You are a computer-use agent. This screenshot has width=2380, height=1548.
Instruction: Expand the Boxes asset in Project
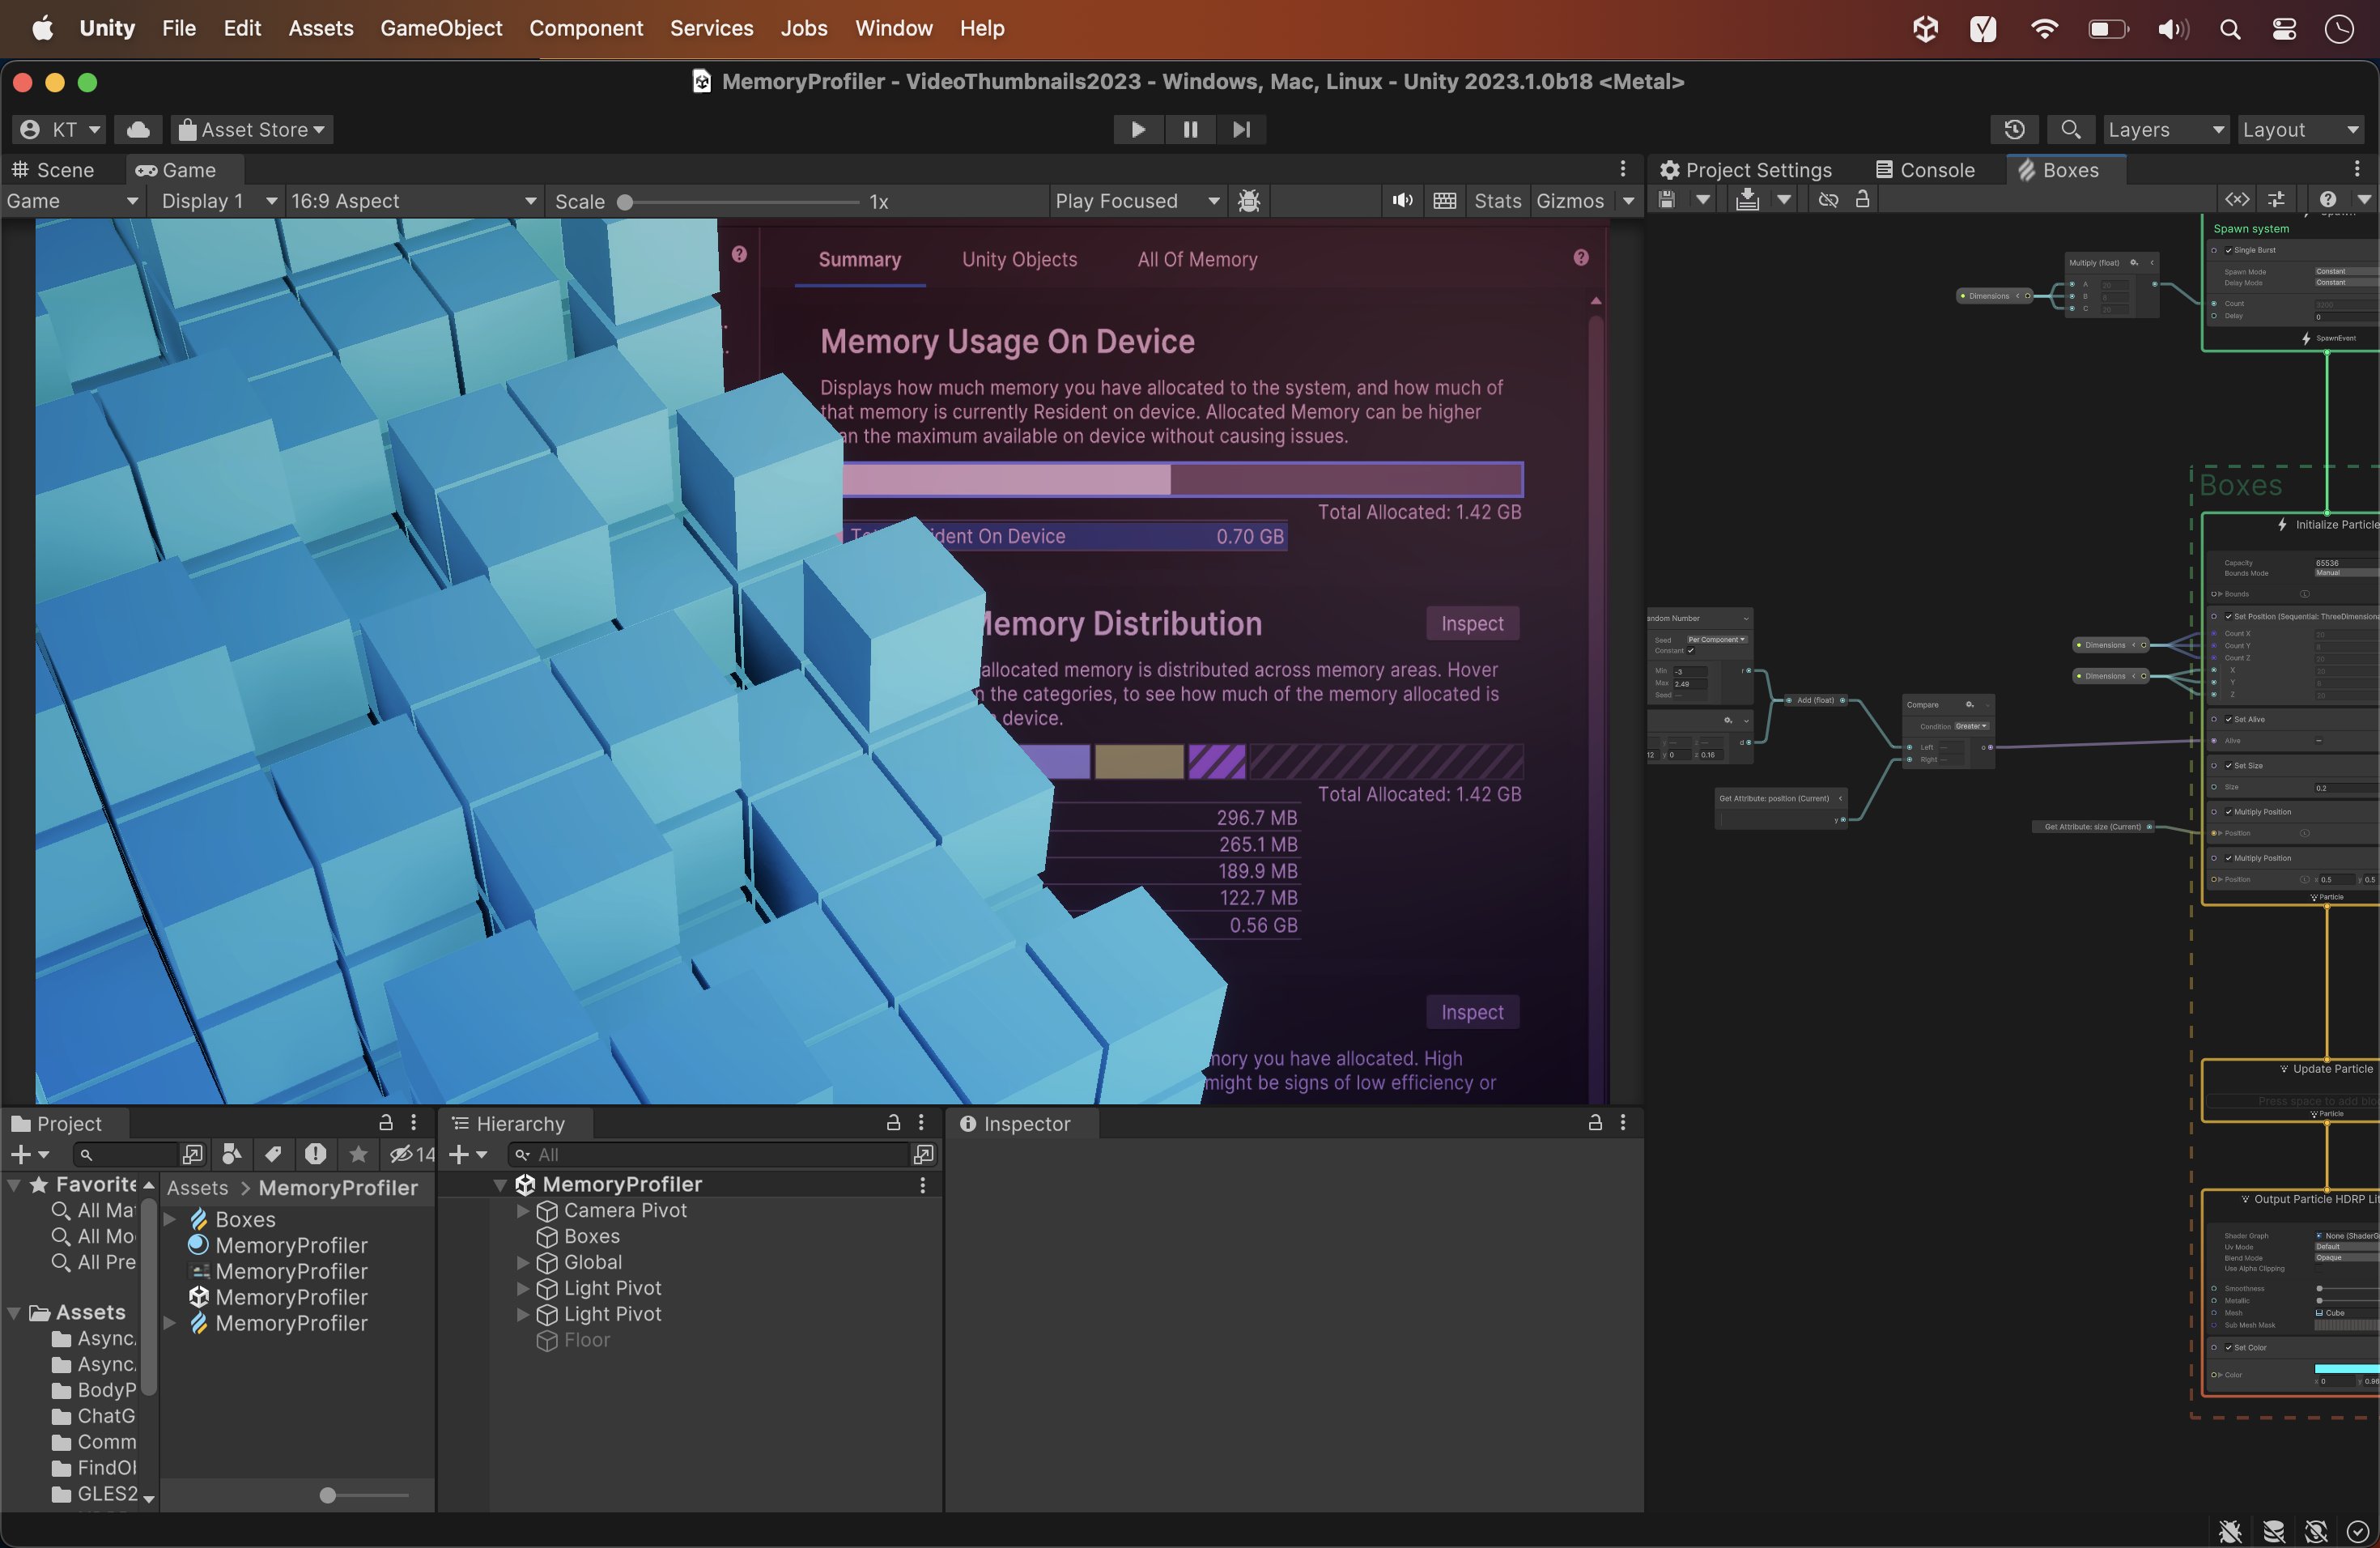click(170, 1219)
